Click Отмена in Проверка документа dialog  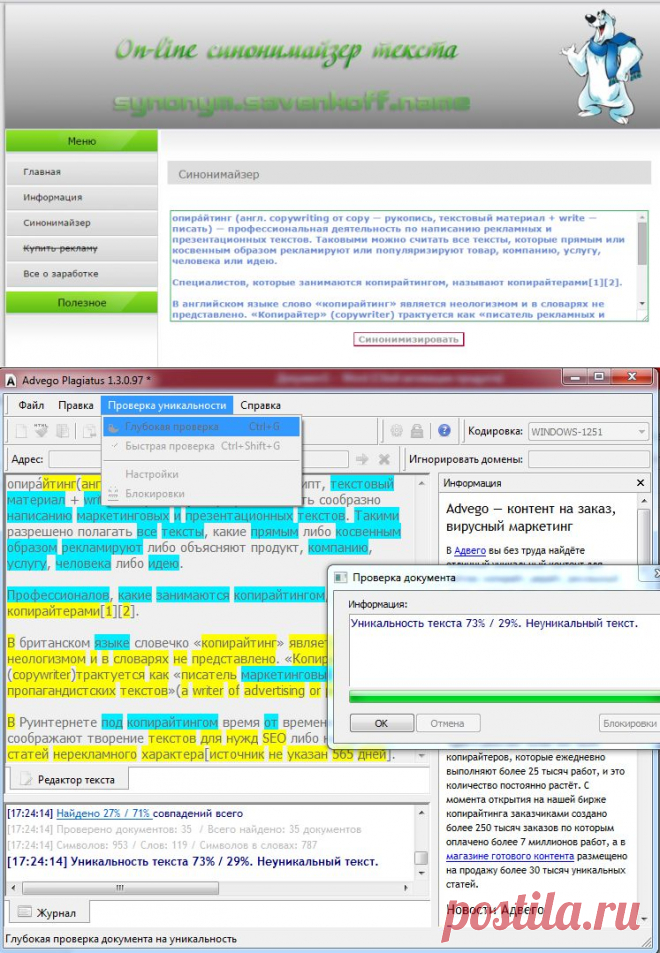pos(447,723)
